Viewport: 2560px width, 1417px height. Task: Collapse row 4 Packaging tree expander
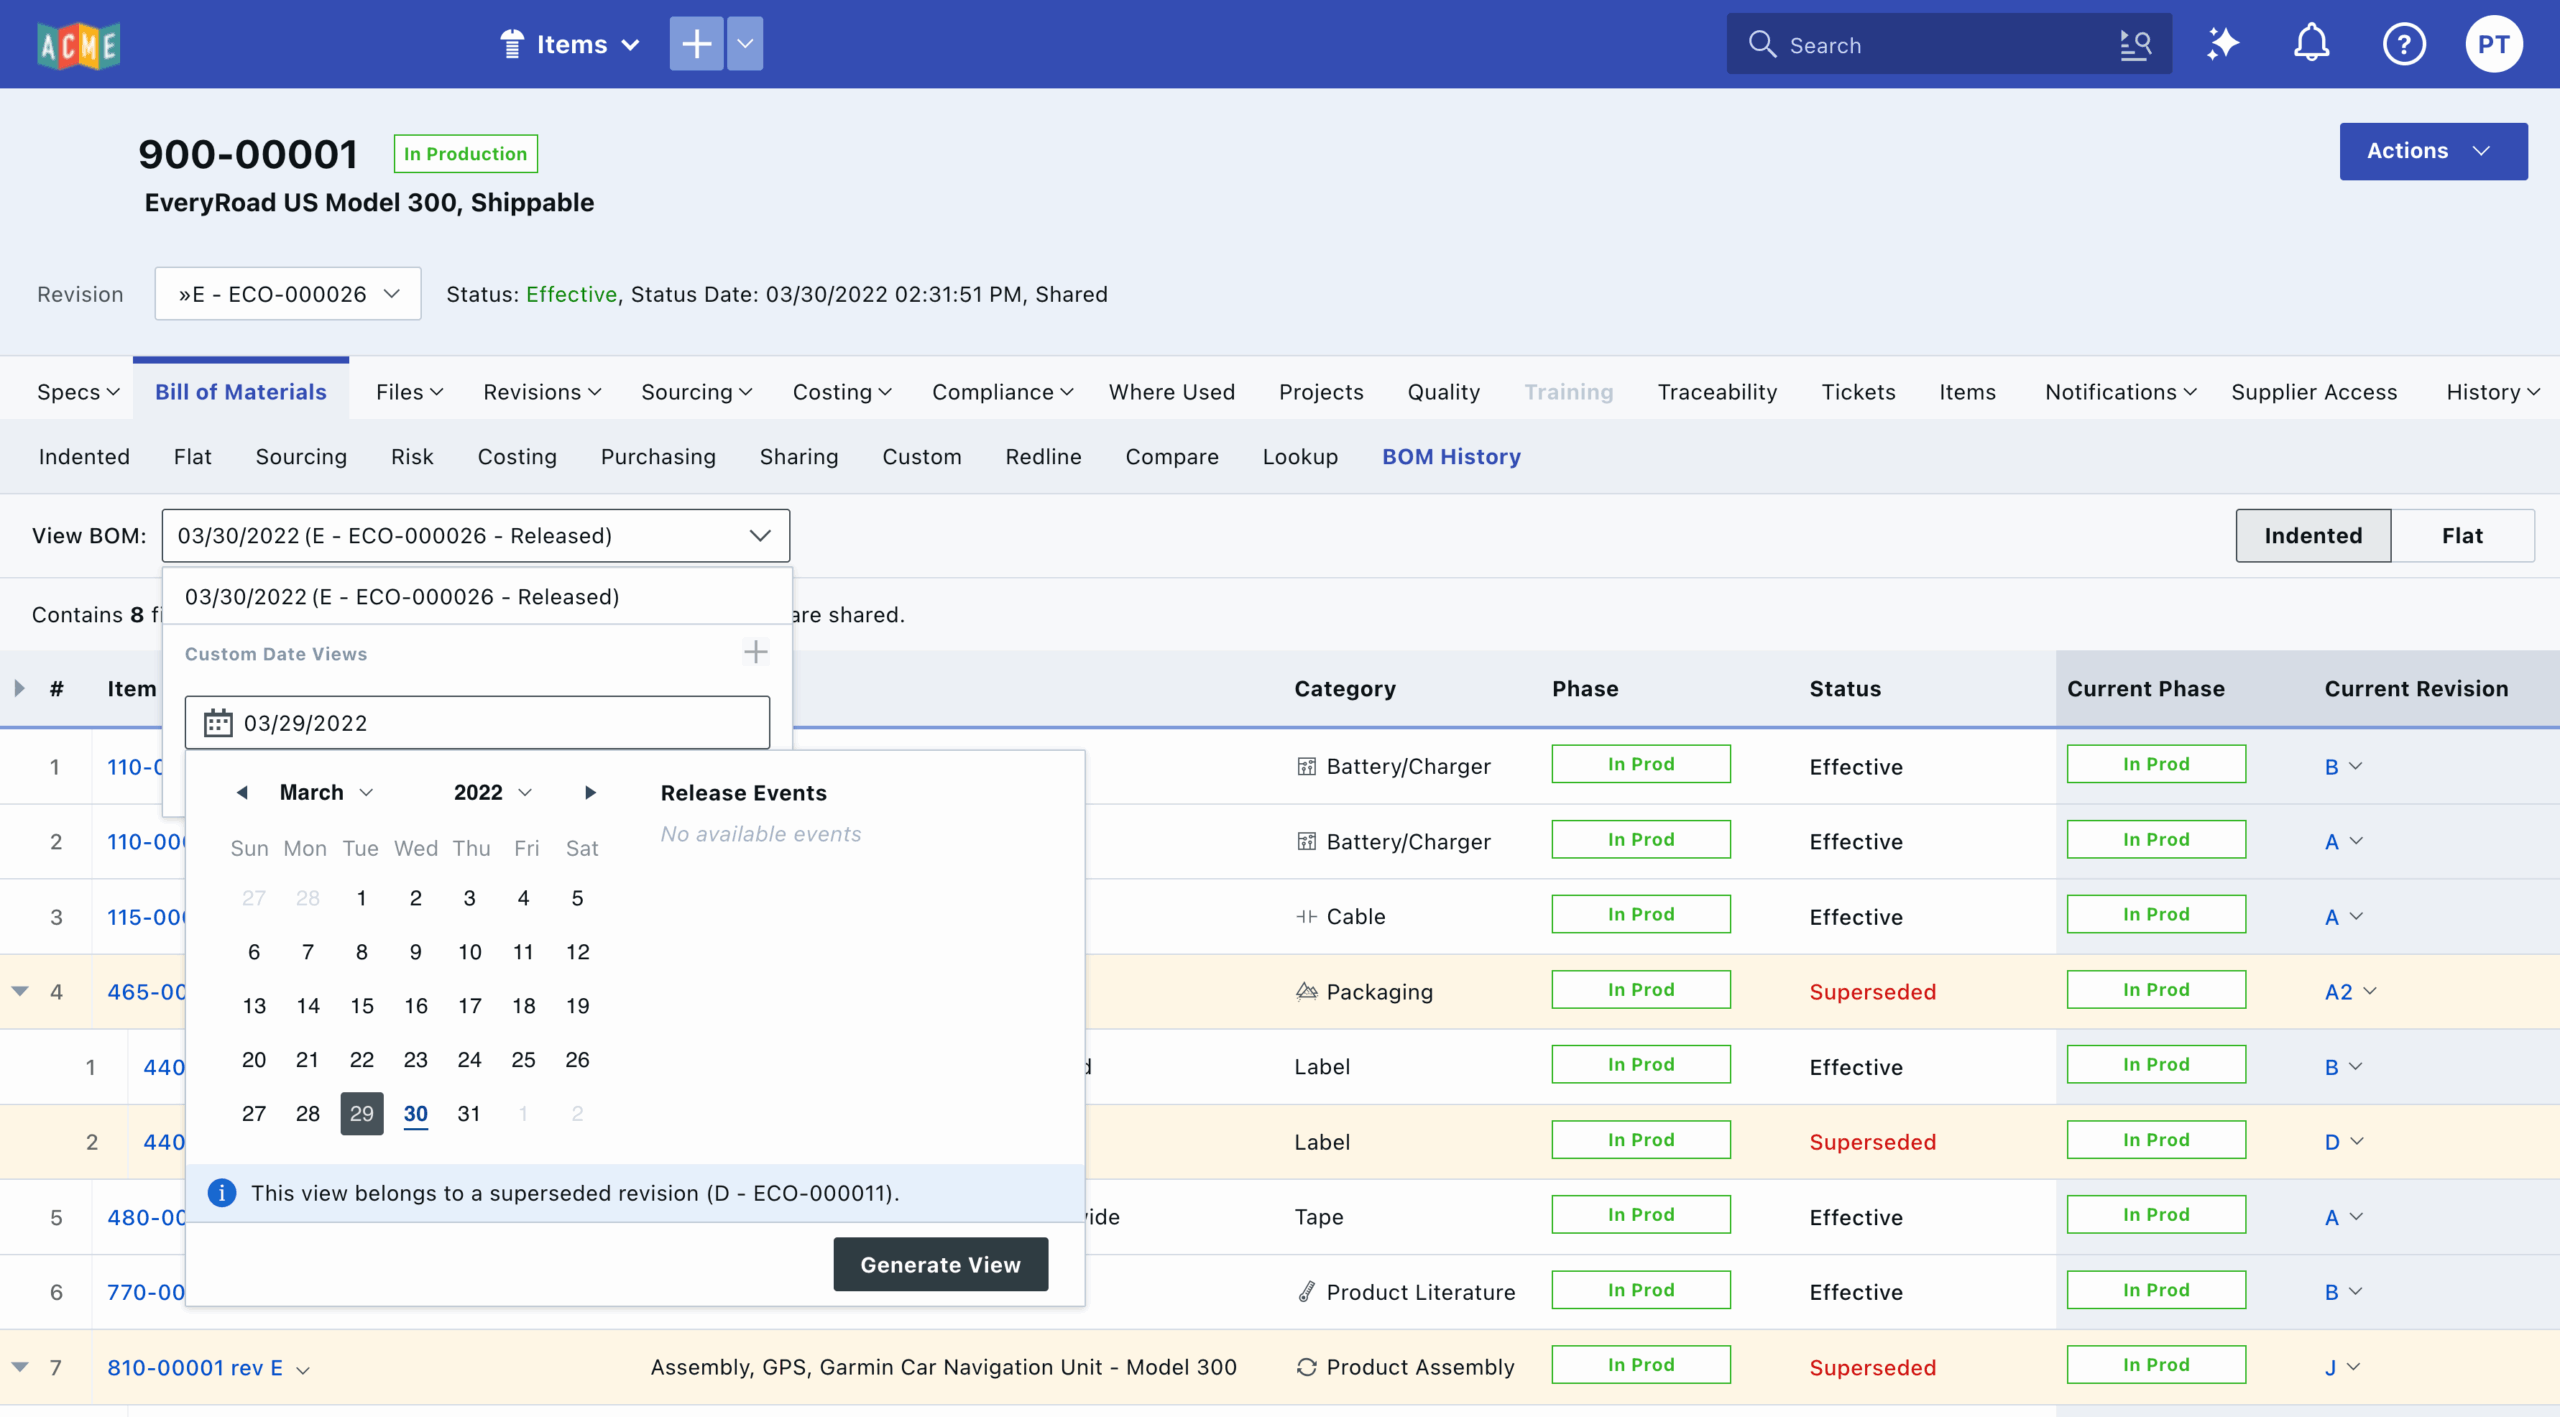click(20, 991)
